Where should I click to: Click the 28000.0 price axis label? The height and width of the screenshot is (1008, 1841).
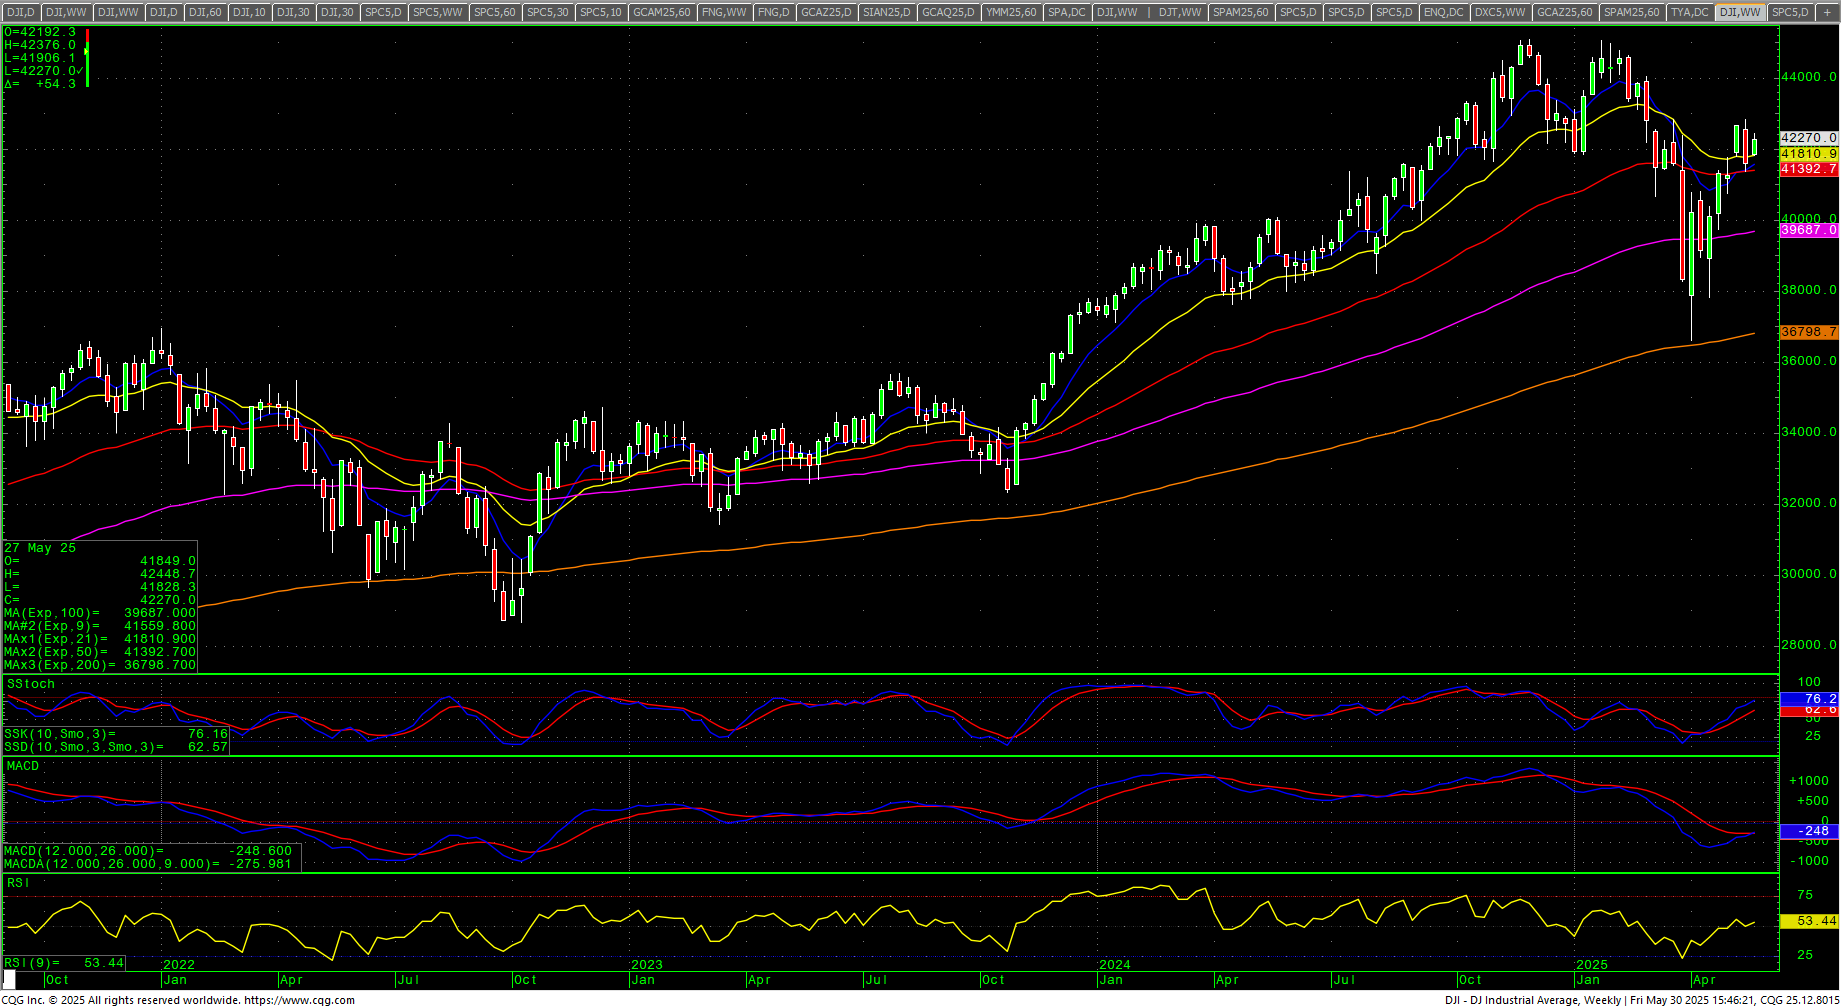click(1809, 645)
